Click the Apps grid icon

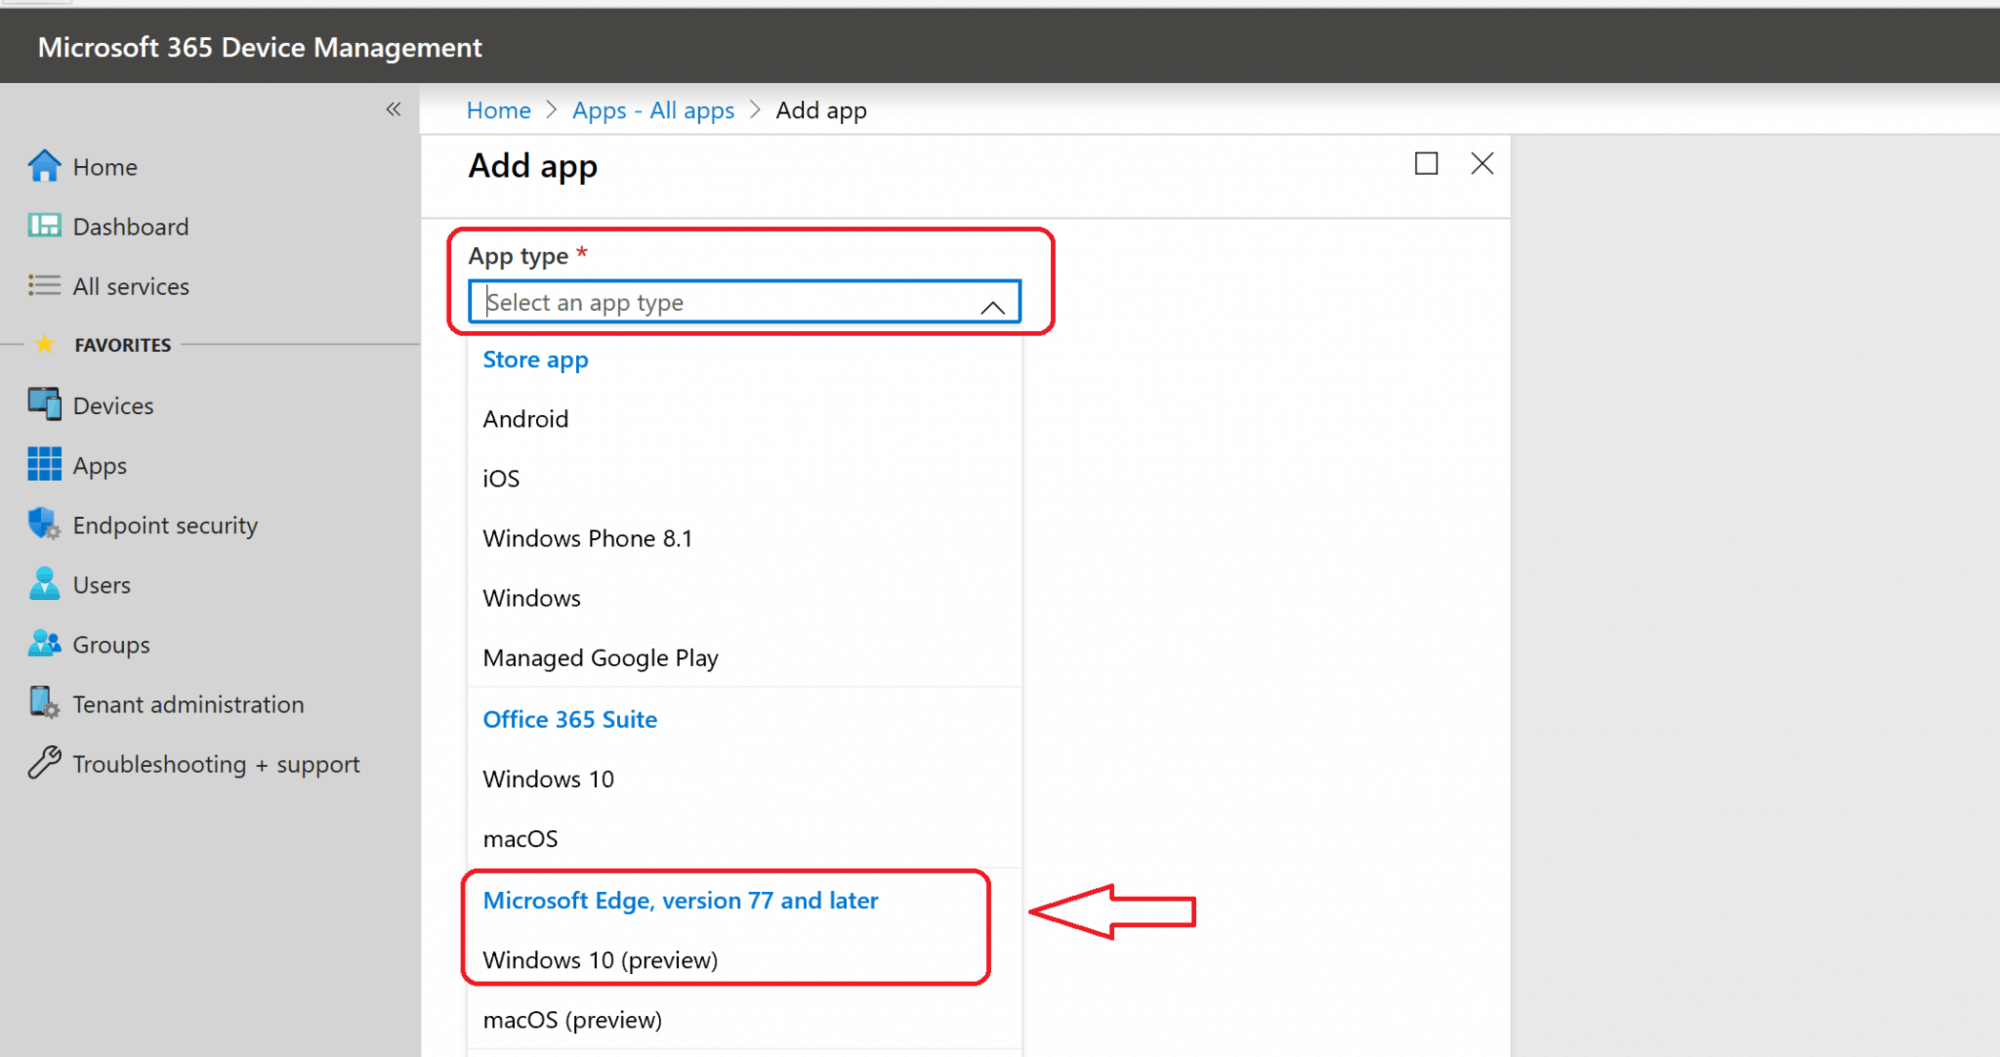[x=44, y=464]
